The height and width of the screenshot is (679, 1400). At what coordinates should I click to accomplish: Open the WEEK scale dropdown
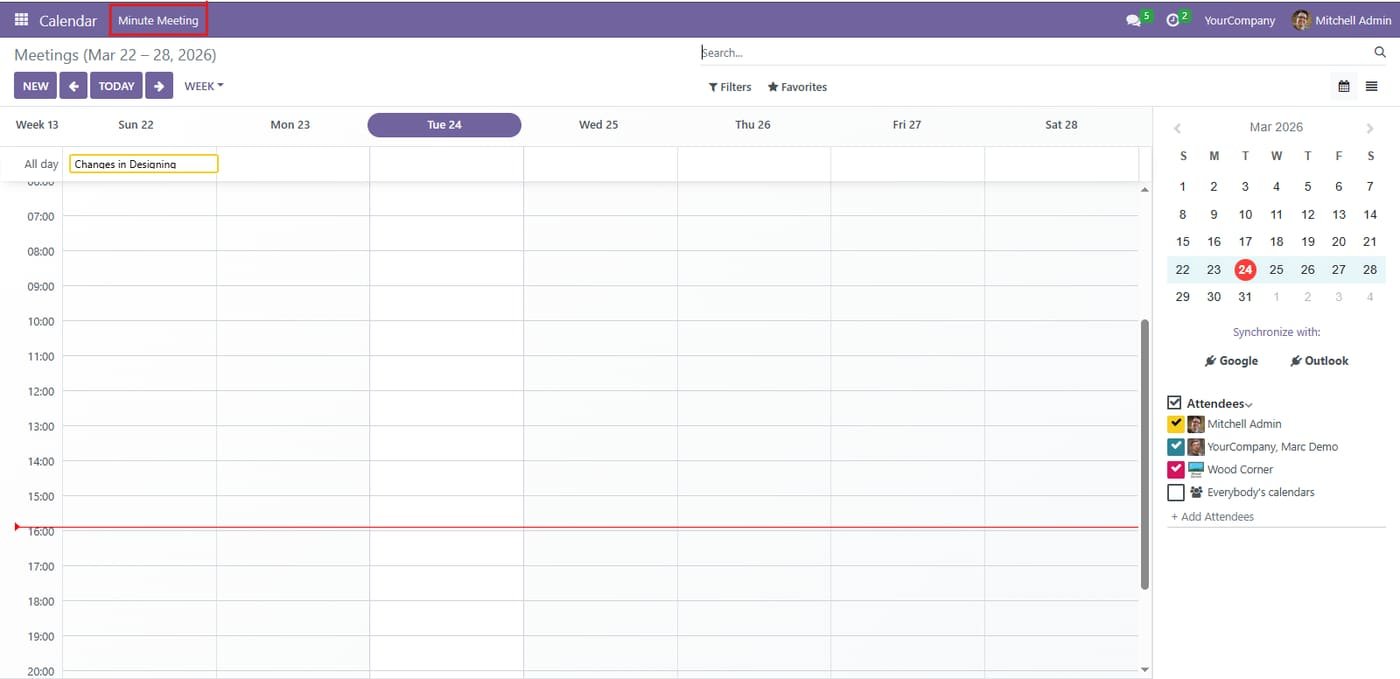pos(204,86)
